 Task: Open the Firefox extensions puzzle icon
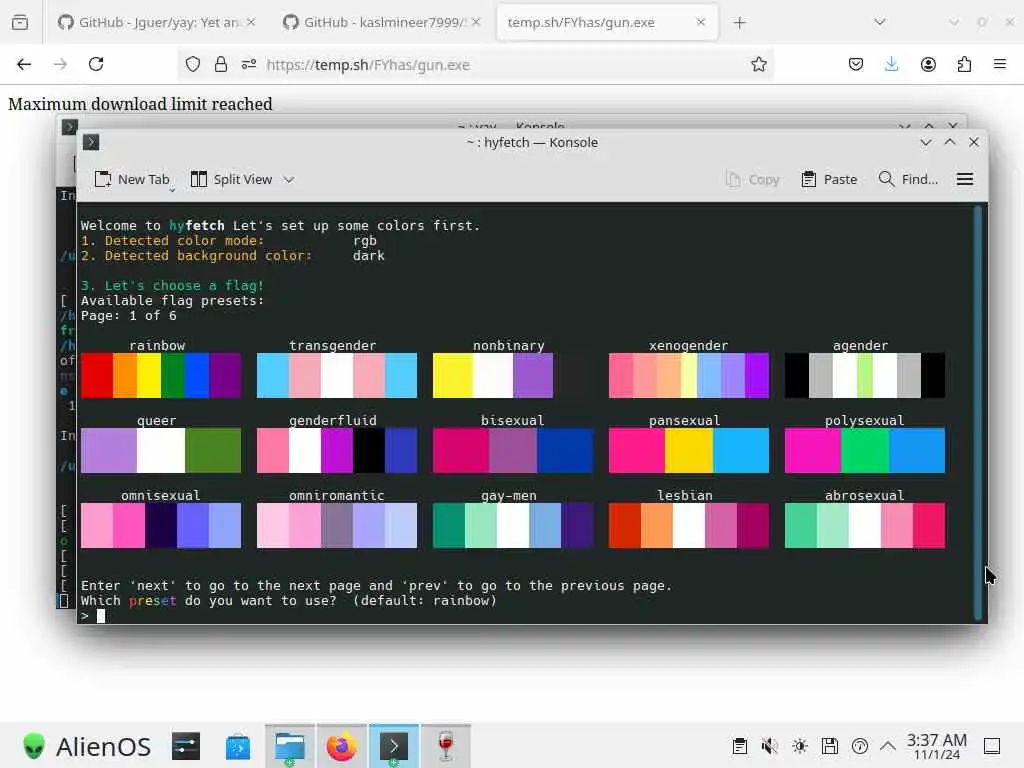pos(964,64)
